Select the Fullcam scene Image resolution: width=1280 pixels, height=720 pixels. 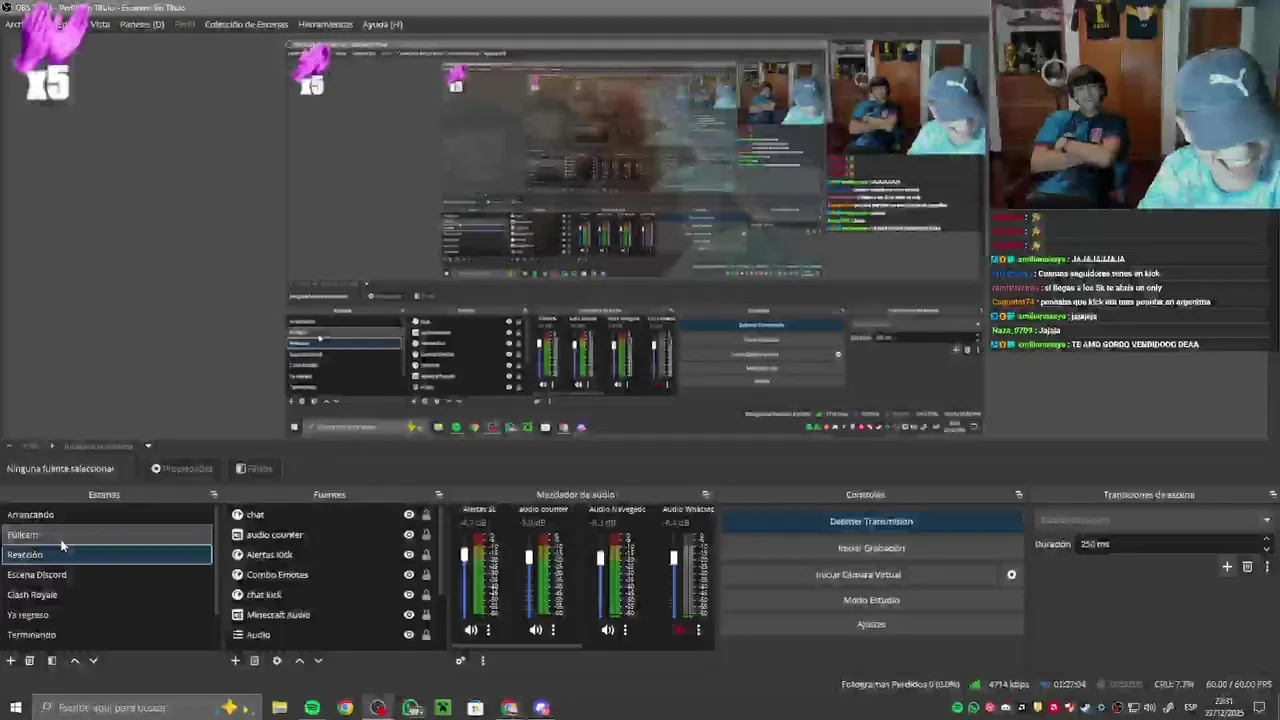point(107,535)
